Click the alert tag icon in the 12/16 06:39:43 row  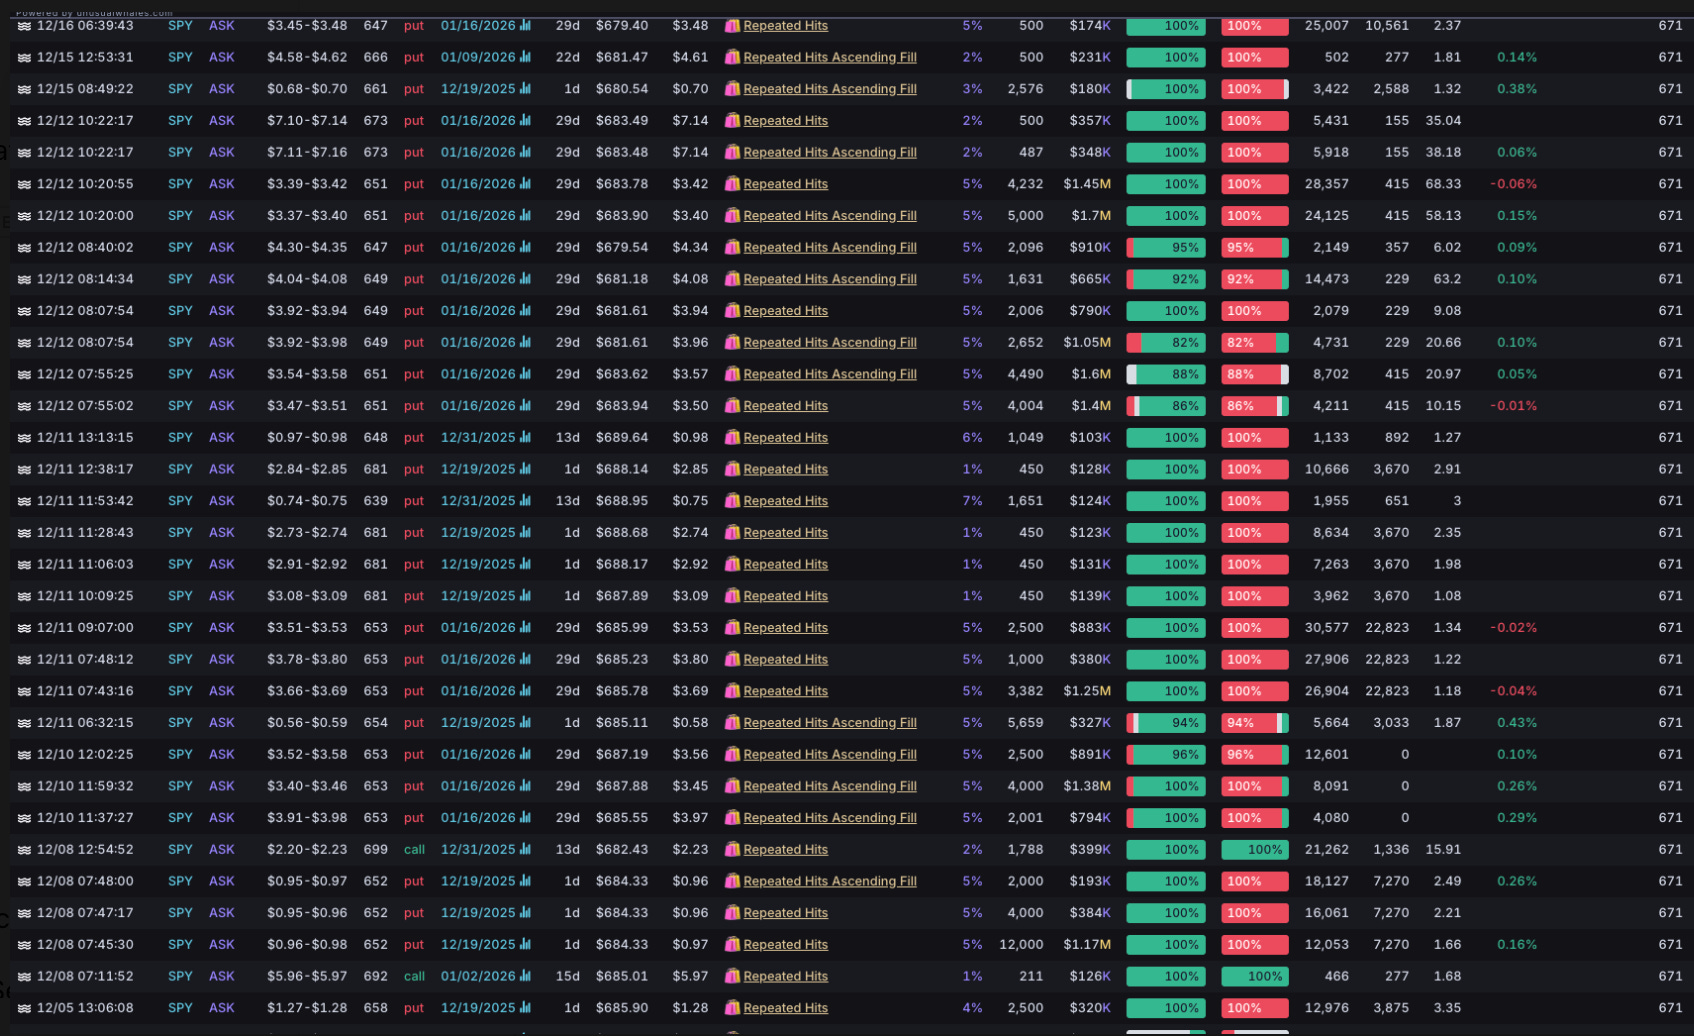(x=732, y=25)
